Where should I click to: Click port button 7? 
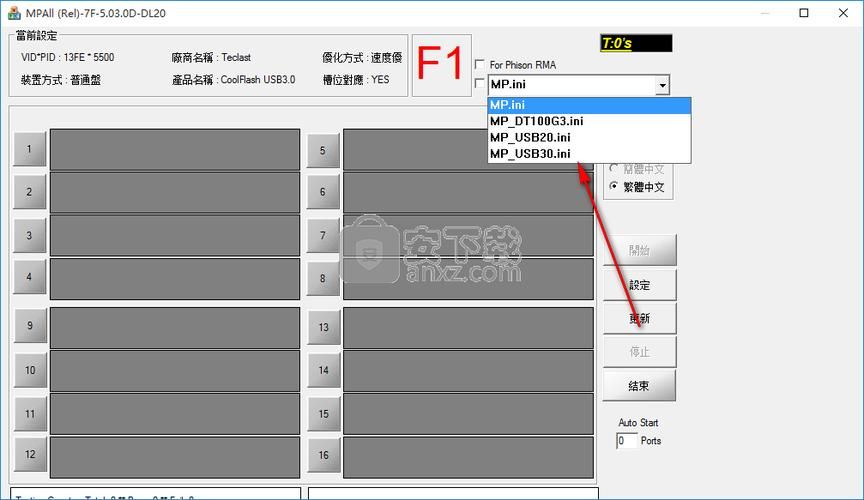pyautogui.click(x=323, y=235)
